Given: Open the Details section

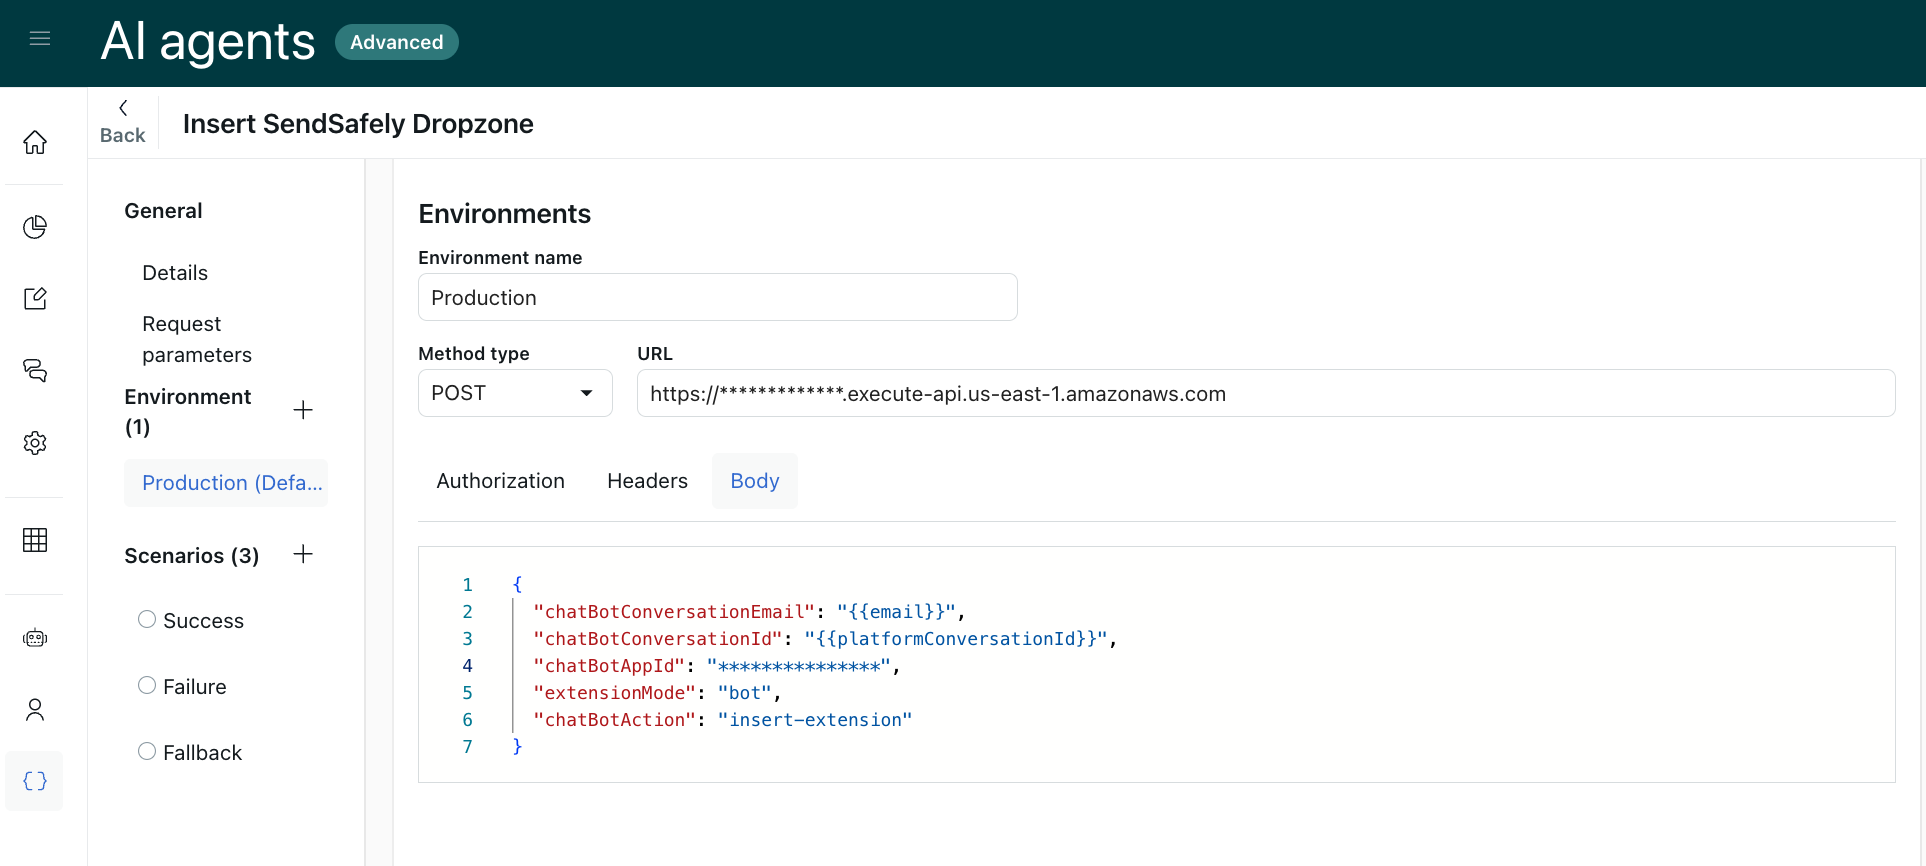Looking at the screenshot, I should click(x=175, y=273).
